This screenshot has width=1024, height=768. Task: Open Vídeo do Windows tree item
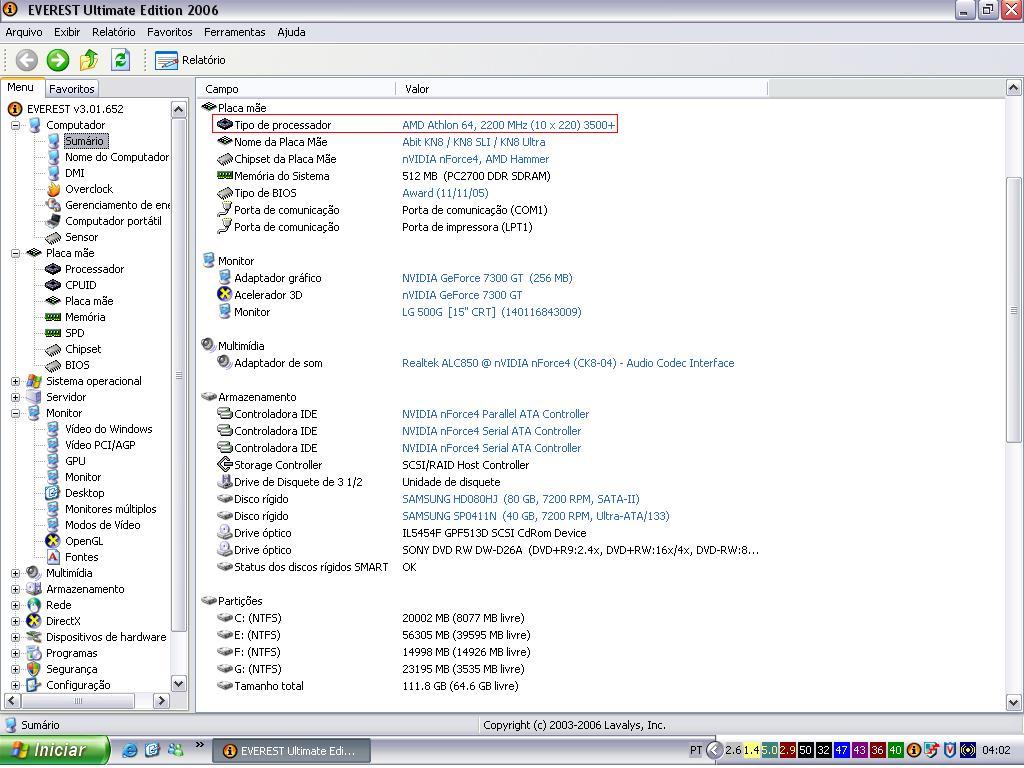tap(108, 429)
